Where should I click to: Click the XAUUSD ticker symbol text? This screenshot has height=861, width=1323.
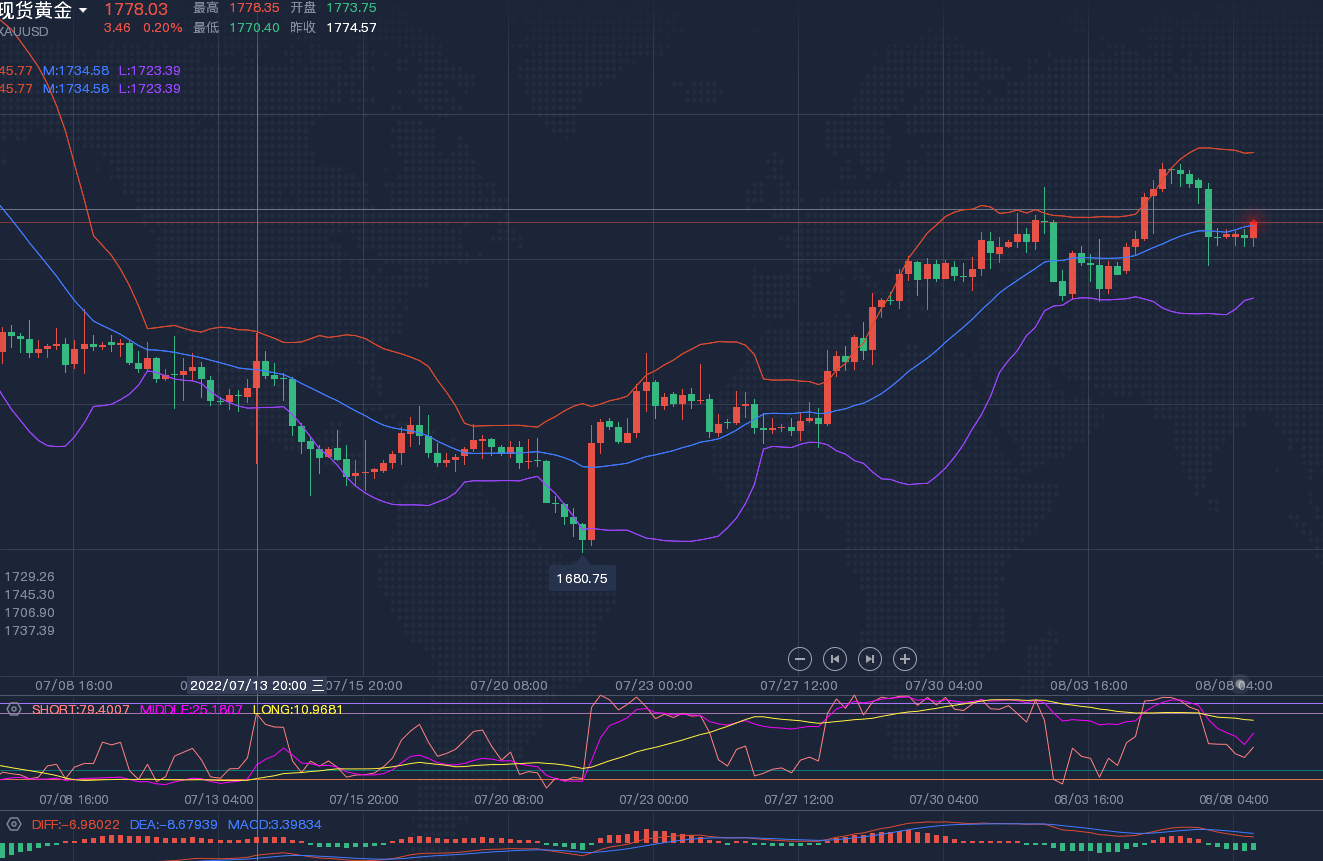(x=24, y=31)
